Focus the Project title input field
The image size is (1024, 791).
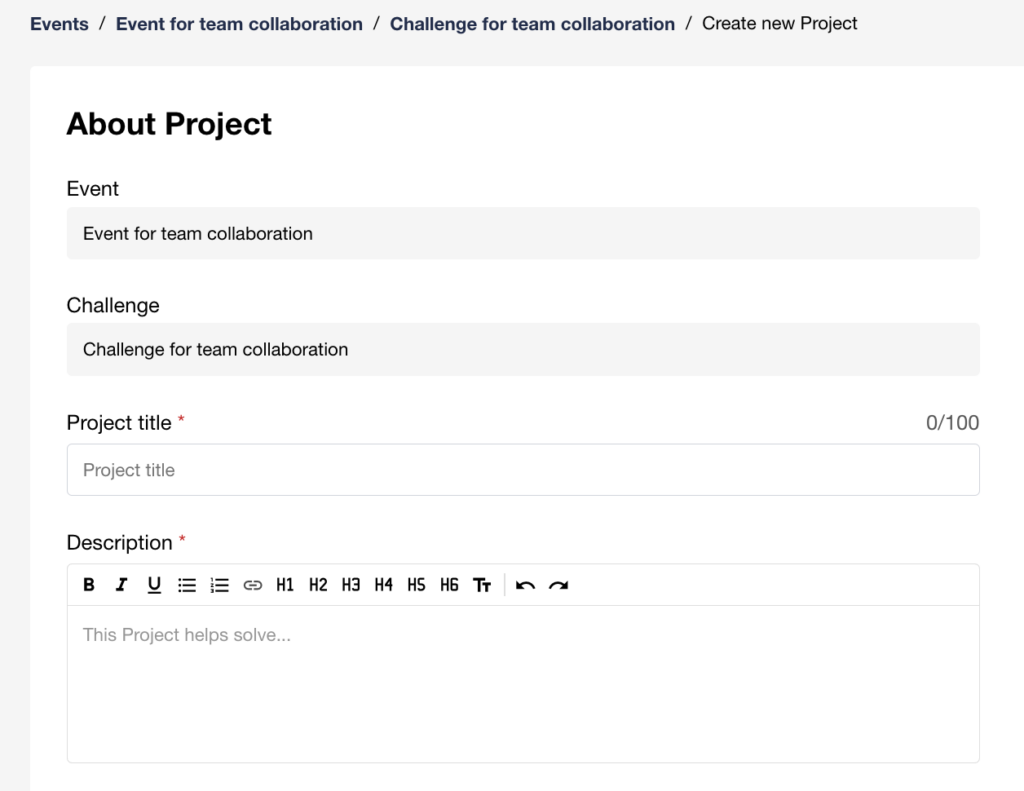pyautogui.click(x=523, y=470)
